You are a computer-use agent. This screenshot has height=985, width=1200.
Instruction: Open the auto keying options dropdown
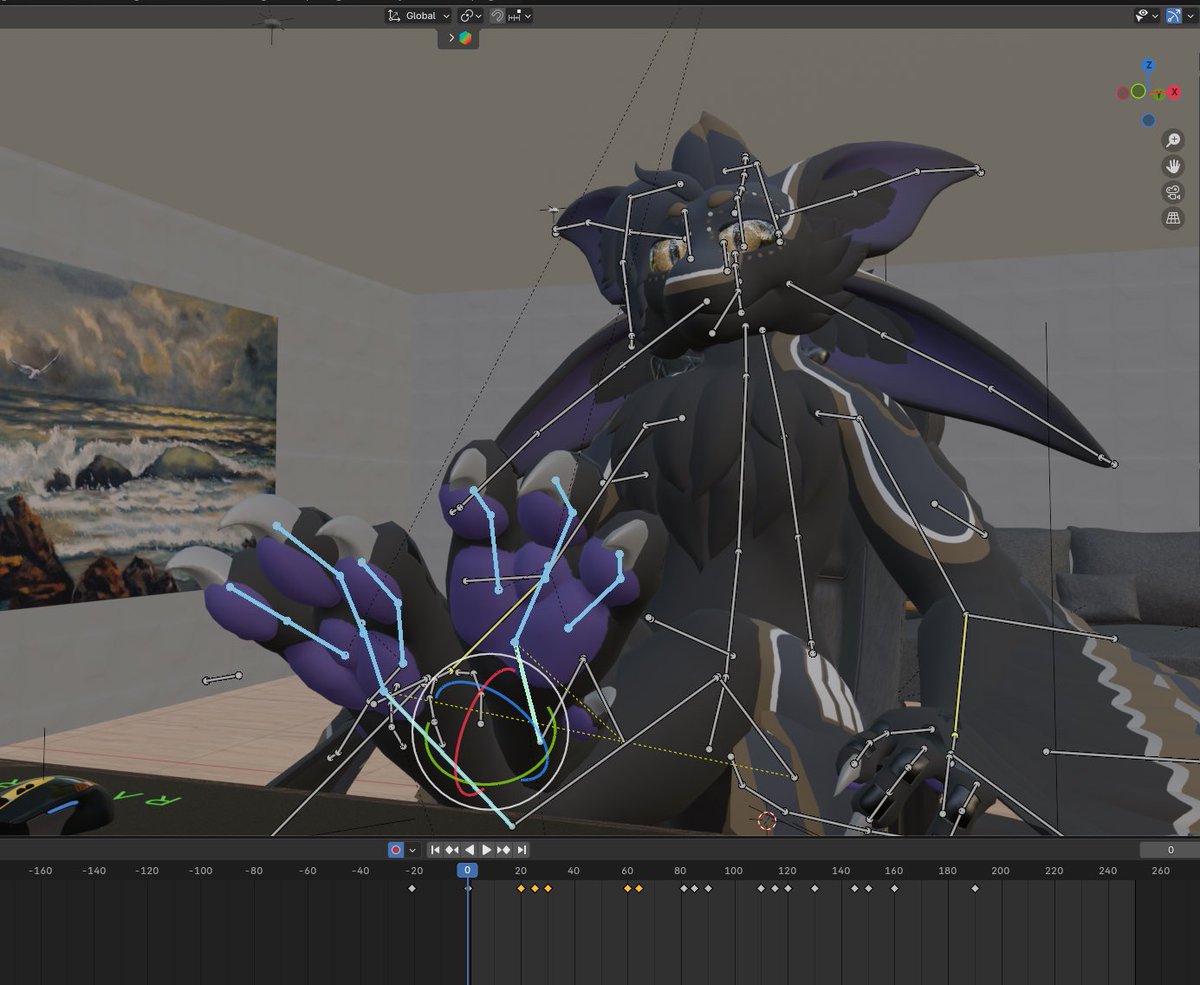pos(412,850)
